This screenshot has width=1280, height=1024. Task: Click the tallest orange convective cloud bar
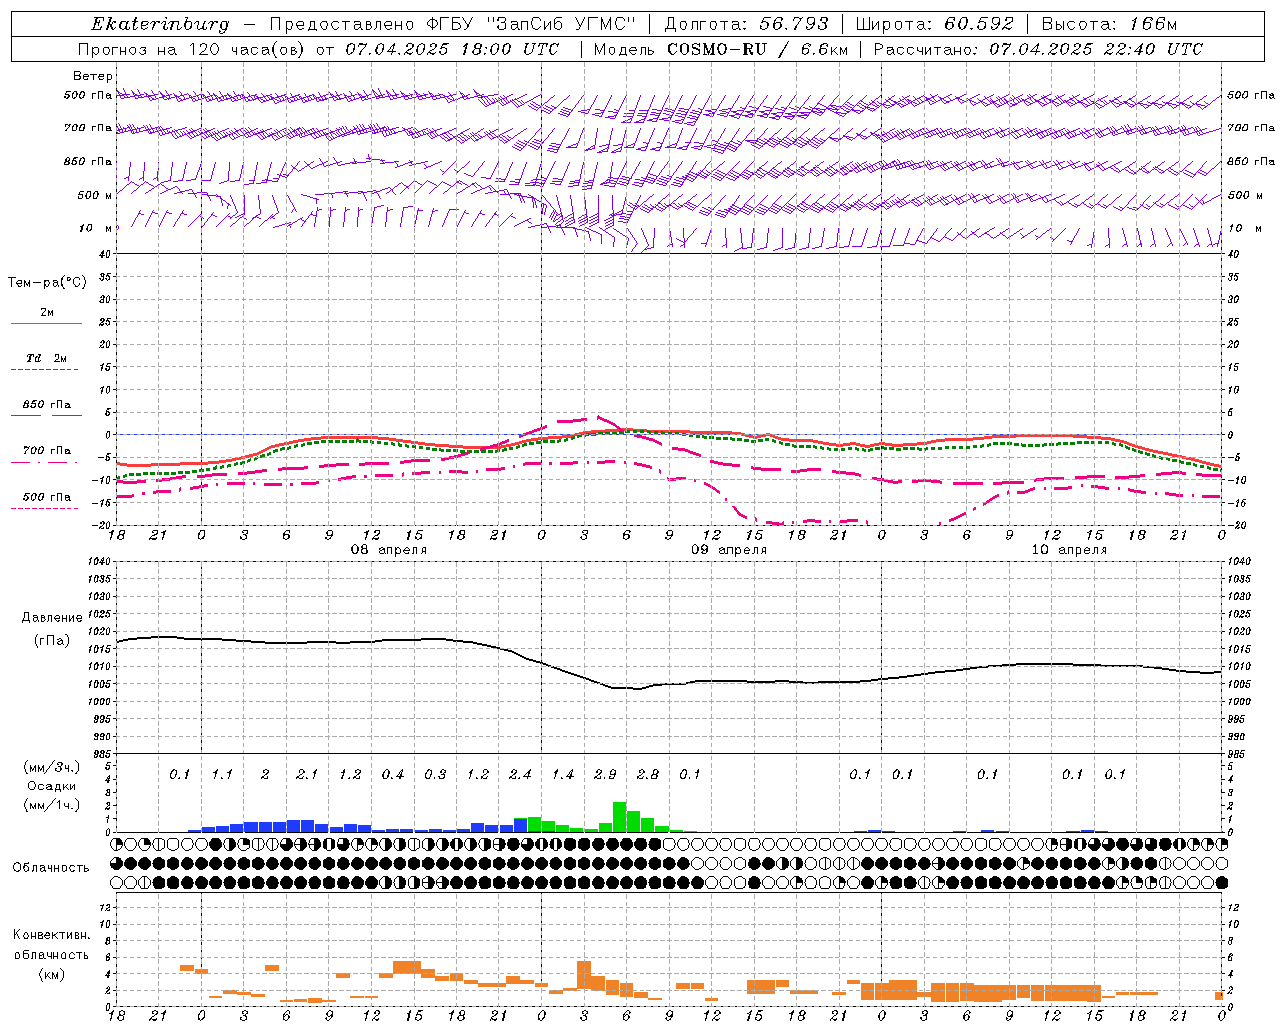coord(584,975)
